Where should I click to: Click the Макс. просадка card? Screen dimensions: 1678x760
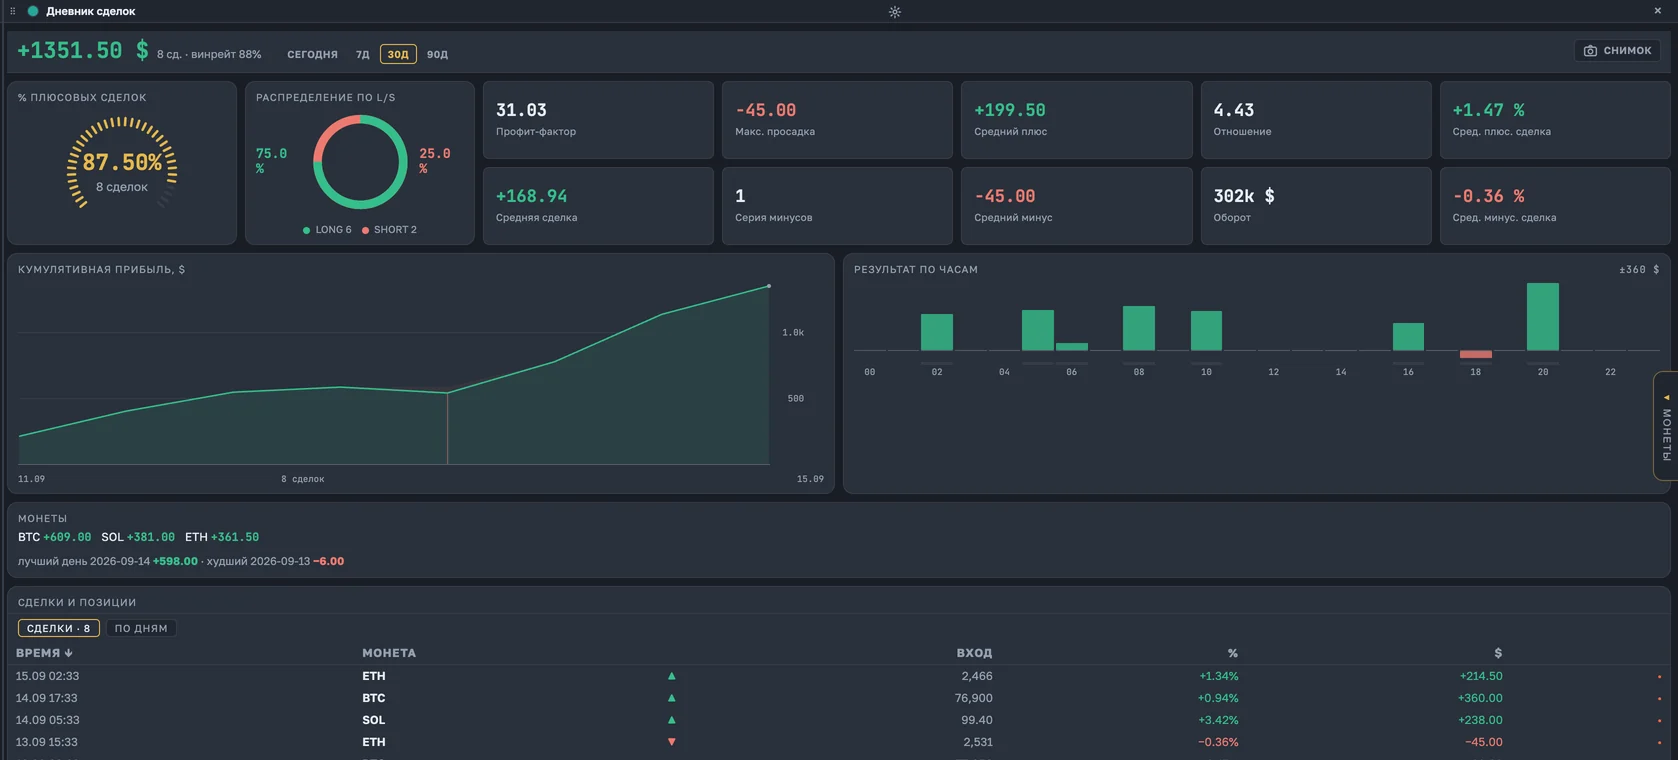(x=837, y=120)
